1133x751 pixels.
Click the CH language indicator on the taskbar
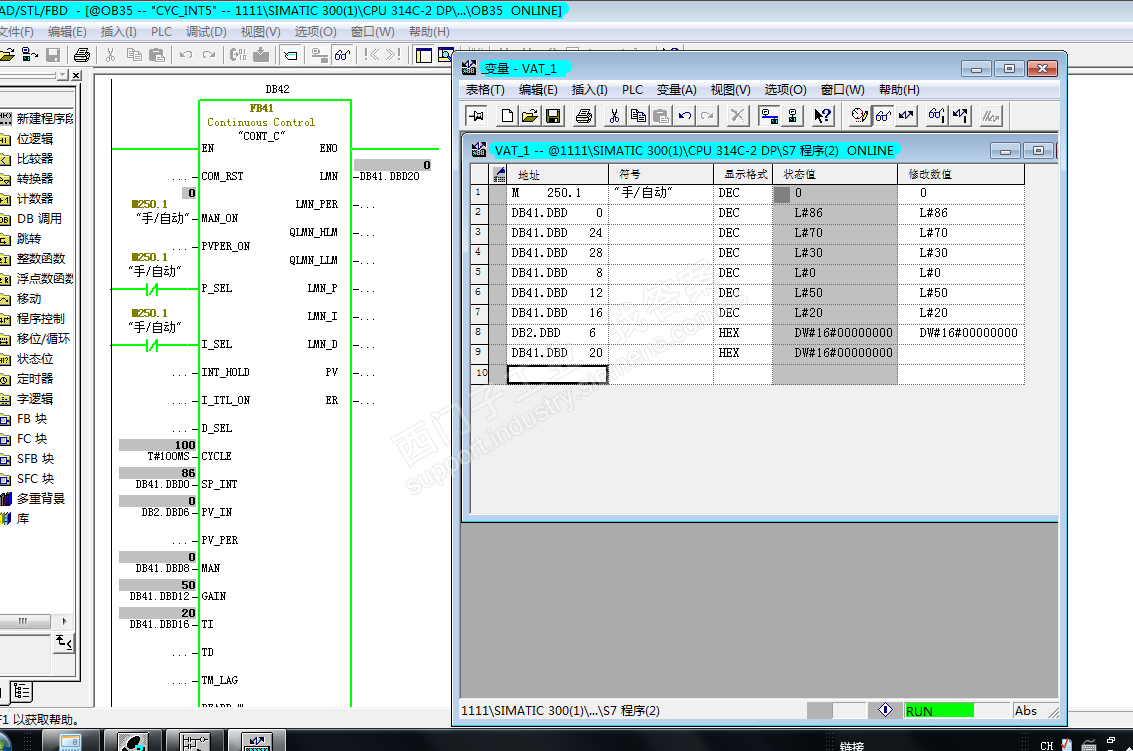(x=1046, y=745)
